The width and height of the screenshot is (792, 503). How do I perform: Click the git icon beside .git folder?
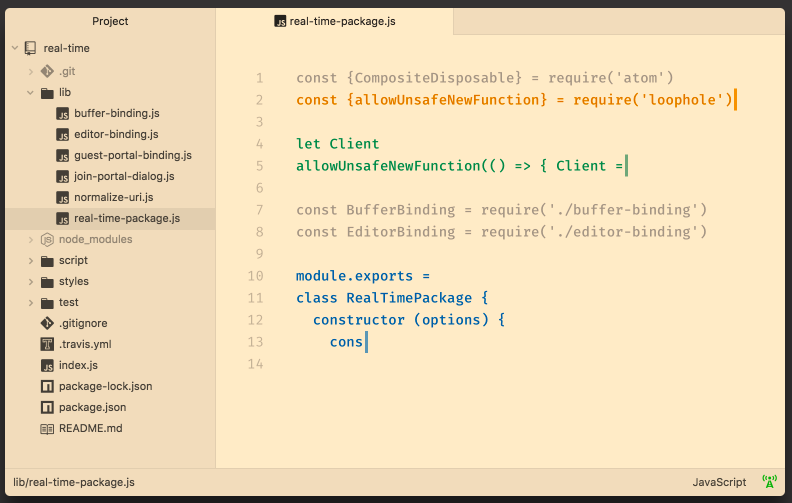click(46, 71)
